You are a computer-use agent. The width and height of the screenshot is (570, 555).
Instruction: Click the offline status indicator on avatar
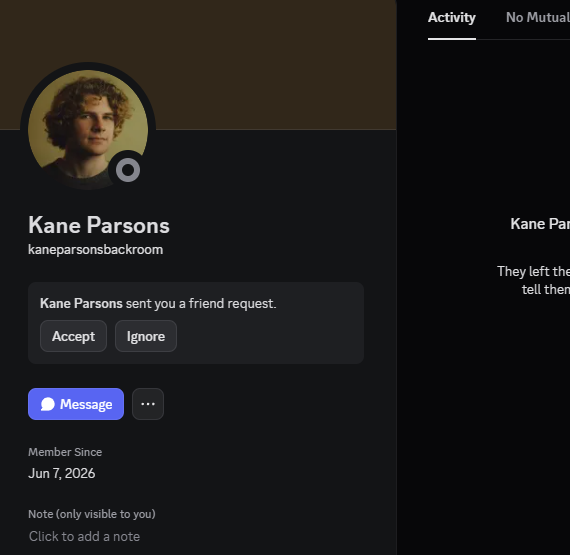pyautogui.click(x=128, y=170)
